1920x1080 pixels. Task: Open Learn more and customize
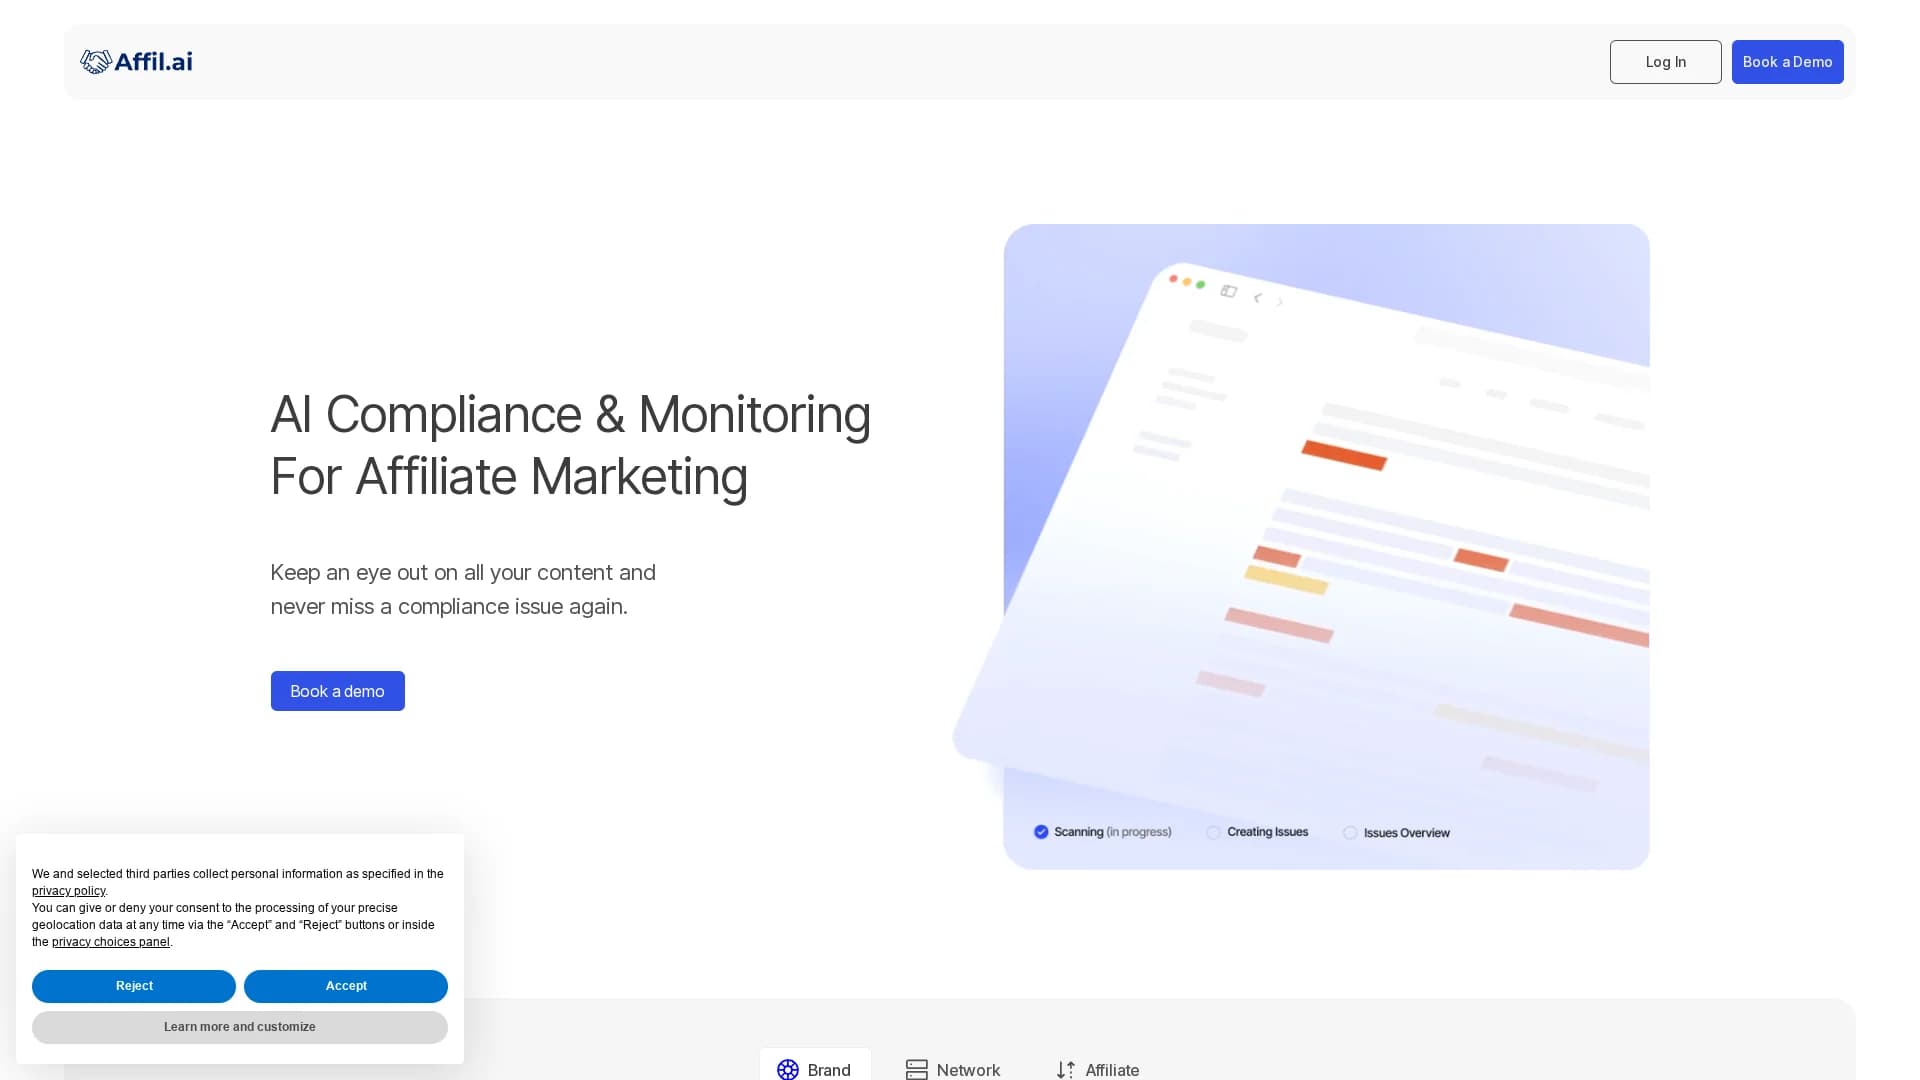[240, 1027]
